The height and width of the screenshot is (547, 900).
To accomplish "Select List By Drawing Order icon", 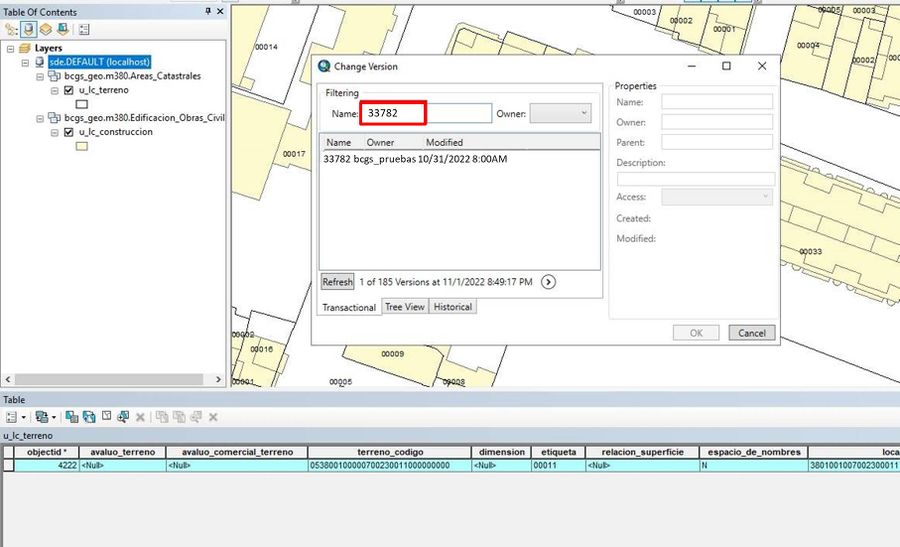I will click(11, 30).
